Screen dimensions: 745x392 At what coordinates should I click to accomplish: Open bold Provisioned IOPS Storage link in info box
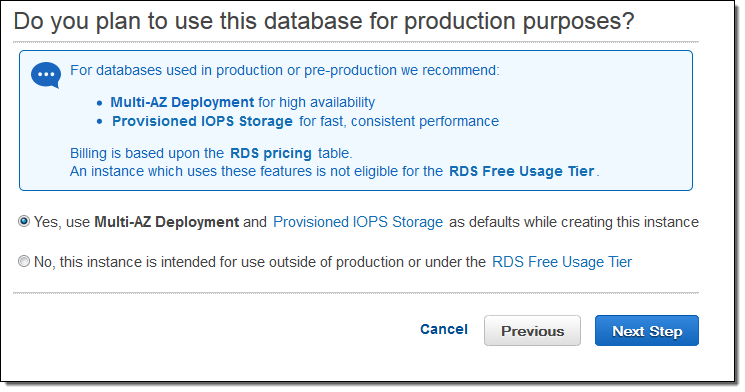[x=202, y=121]
